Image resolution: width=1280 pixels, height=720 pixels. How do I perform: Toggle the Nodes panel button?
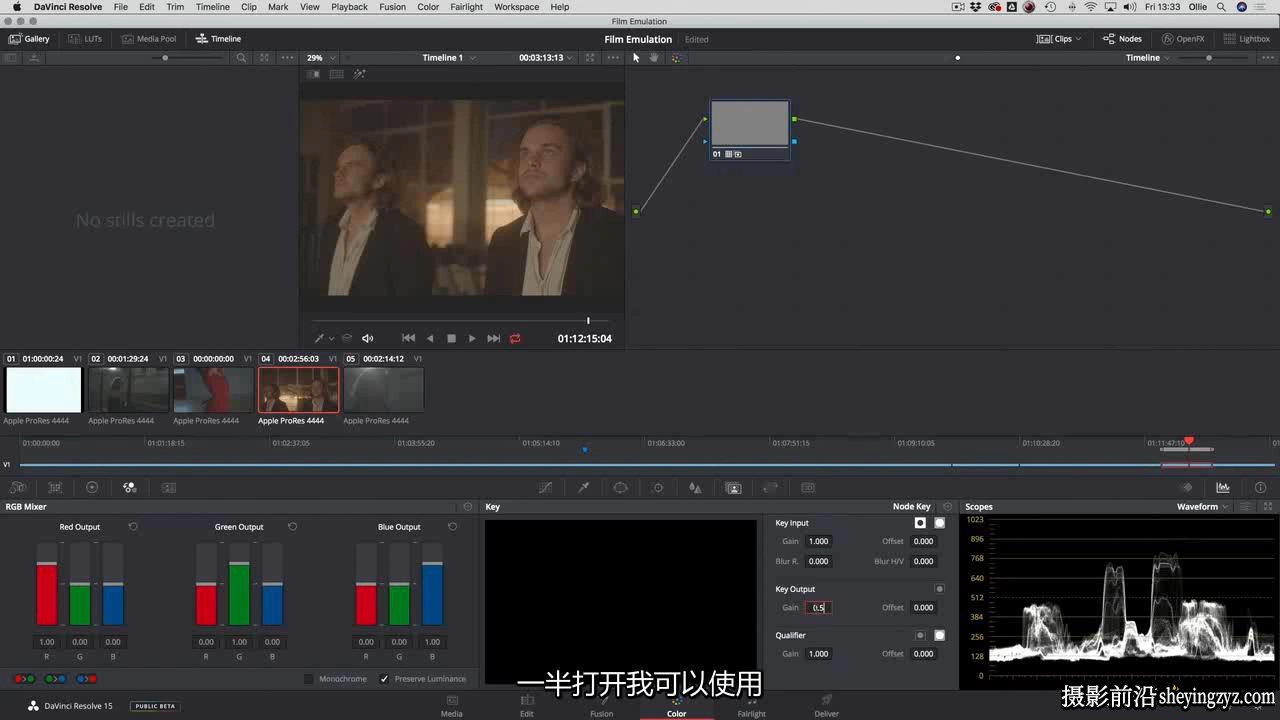[x=1122, y=39]
